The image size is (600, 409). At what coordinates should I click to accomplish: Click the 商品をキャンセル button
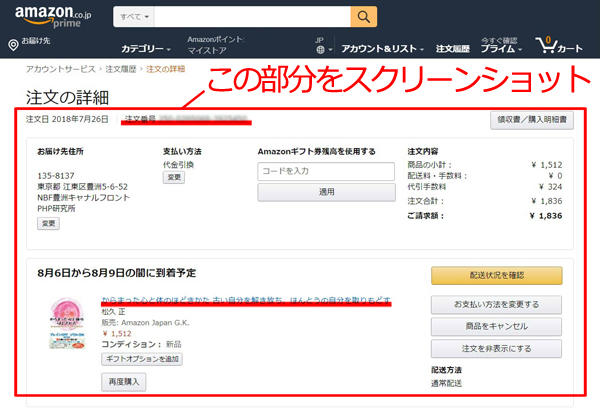click(497, 326)
